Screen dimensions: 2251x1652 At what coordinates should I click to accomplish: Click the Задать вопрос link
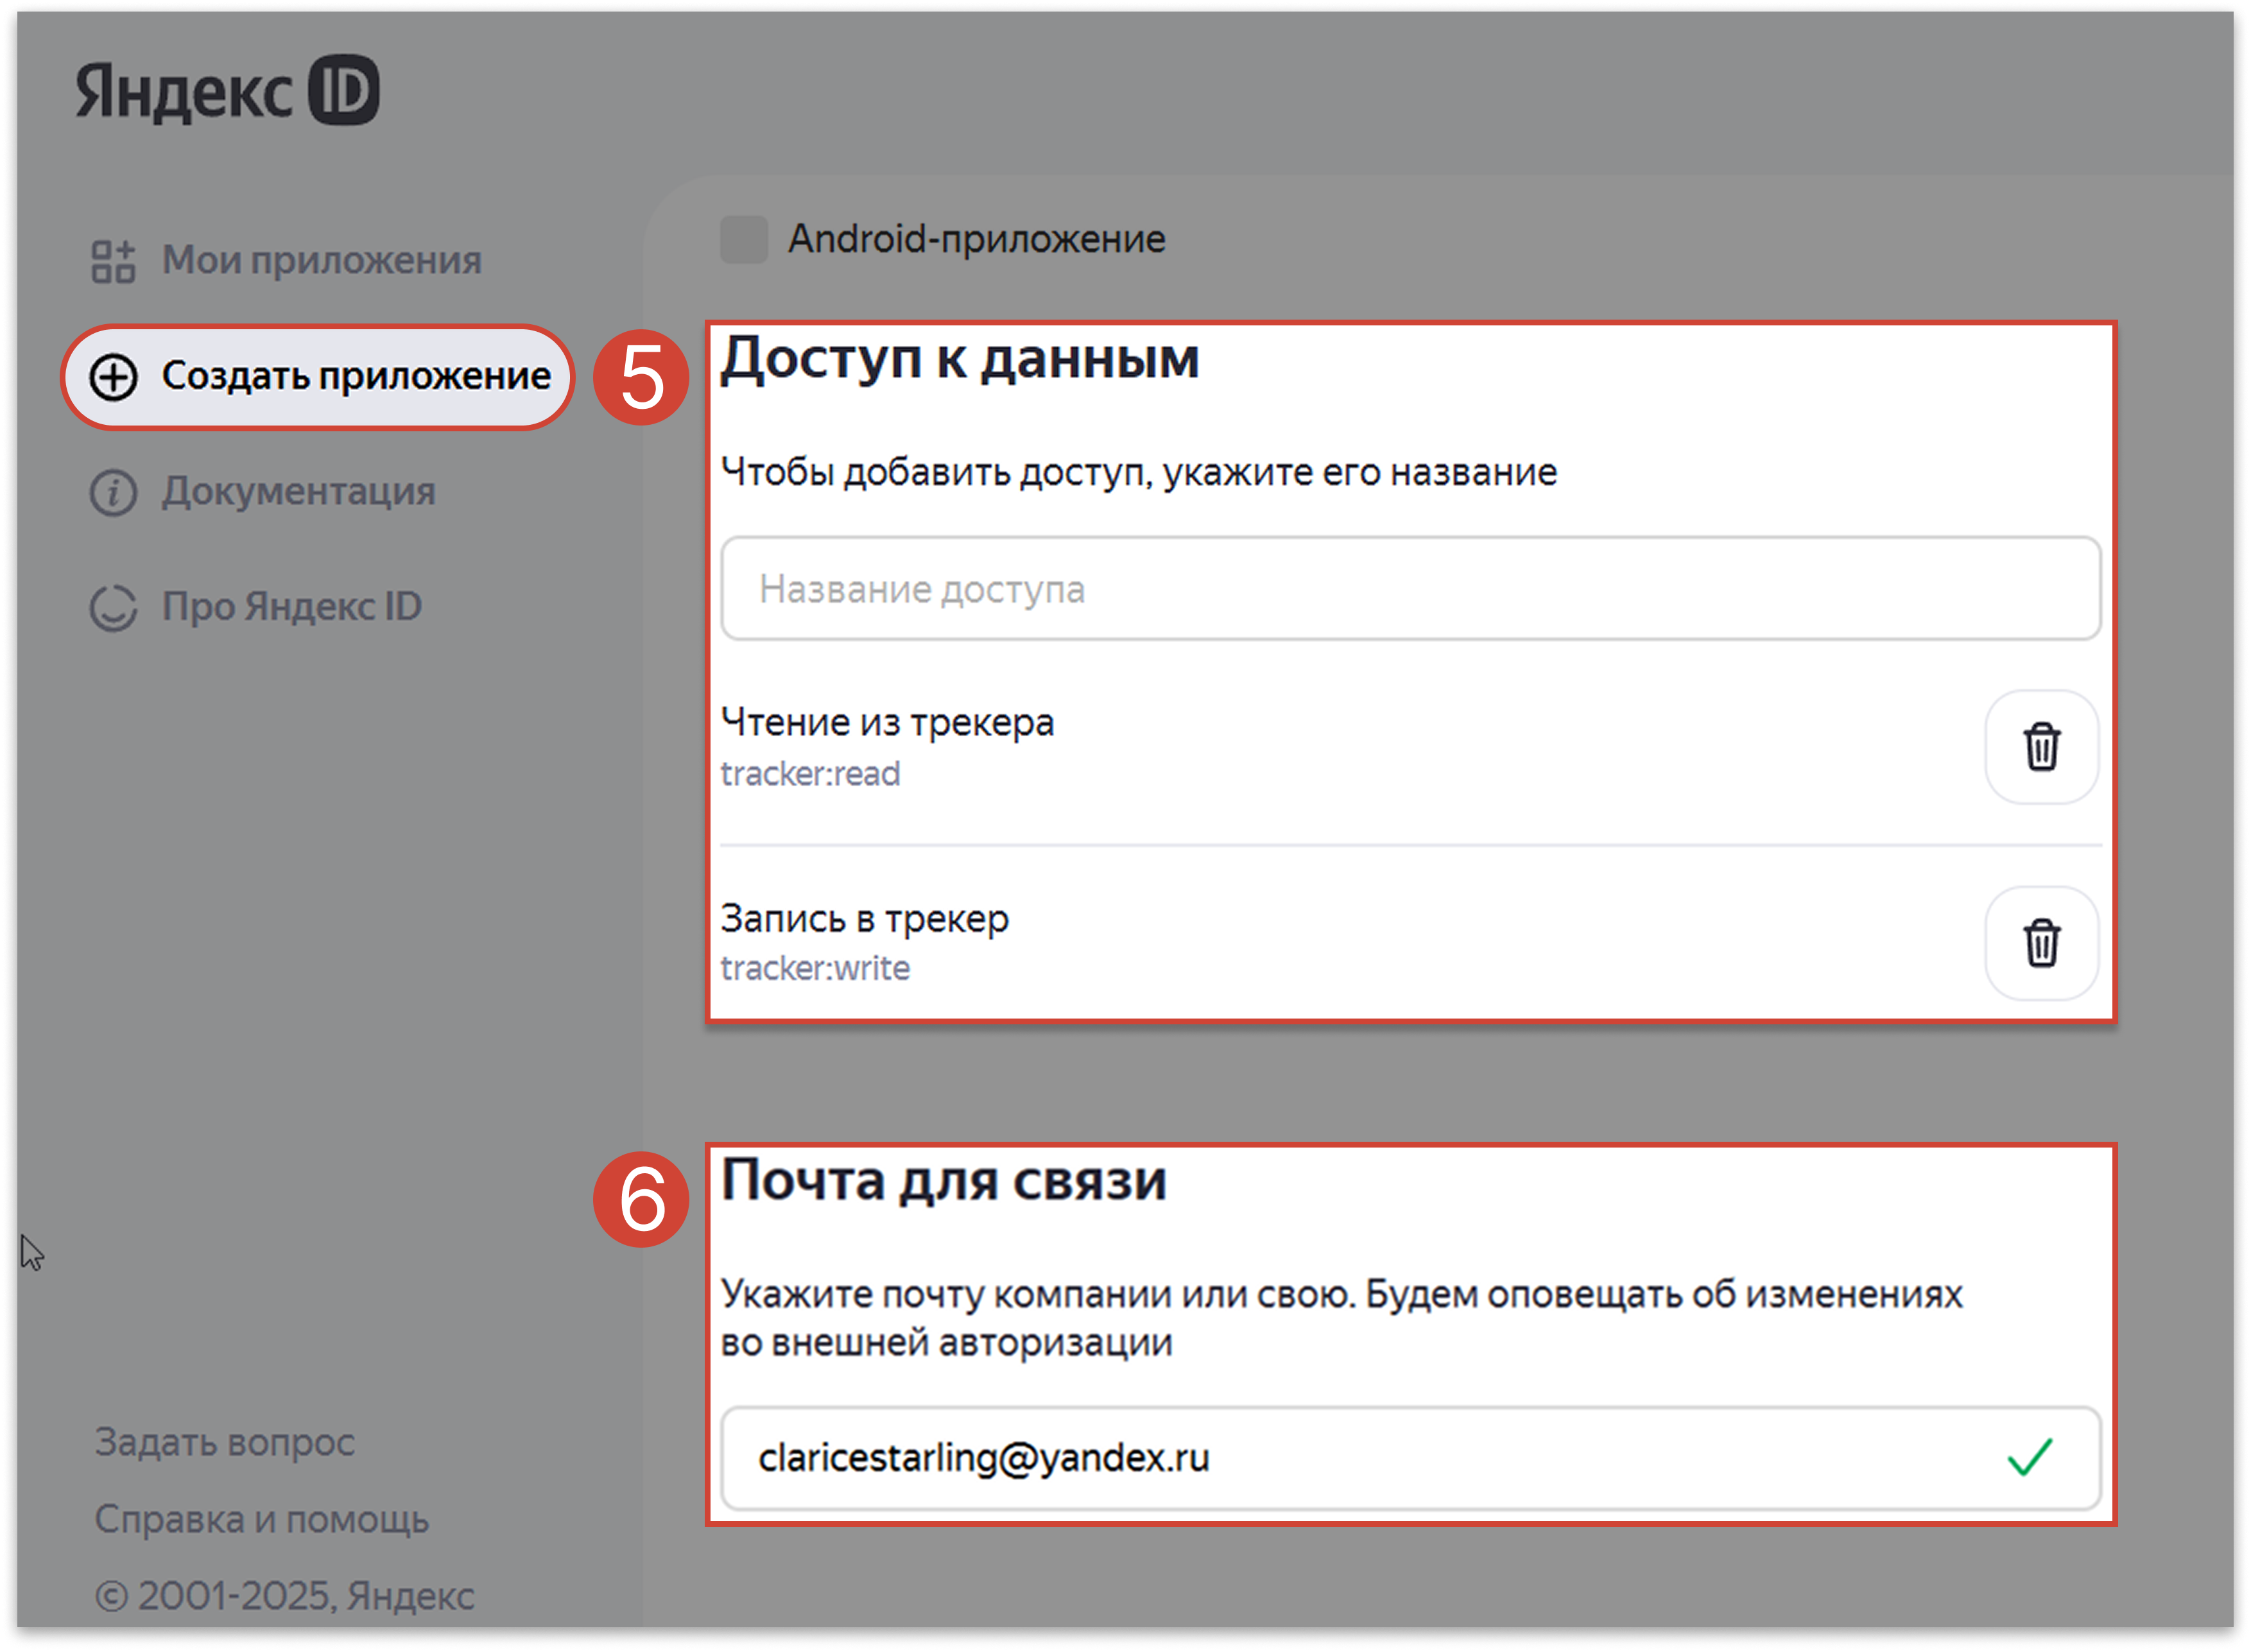pyautogui.click(x=225, y=1443)
